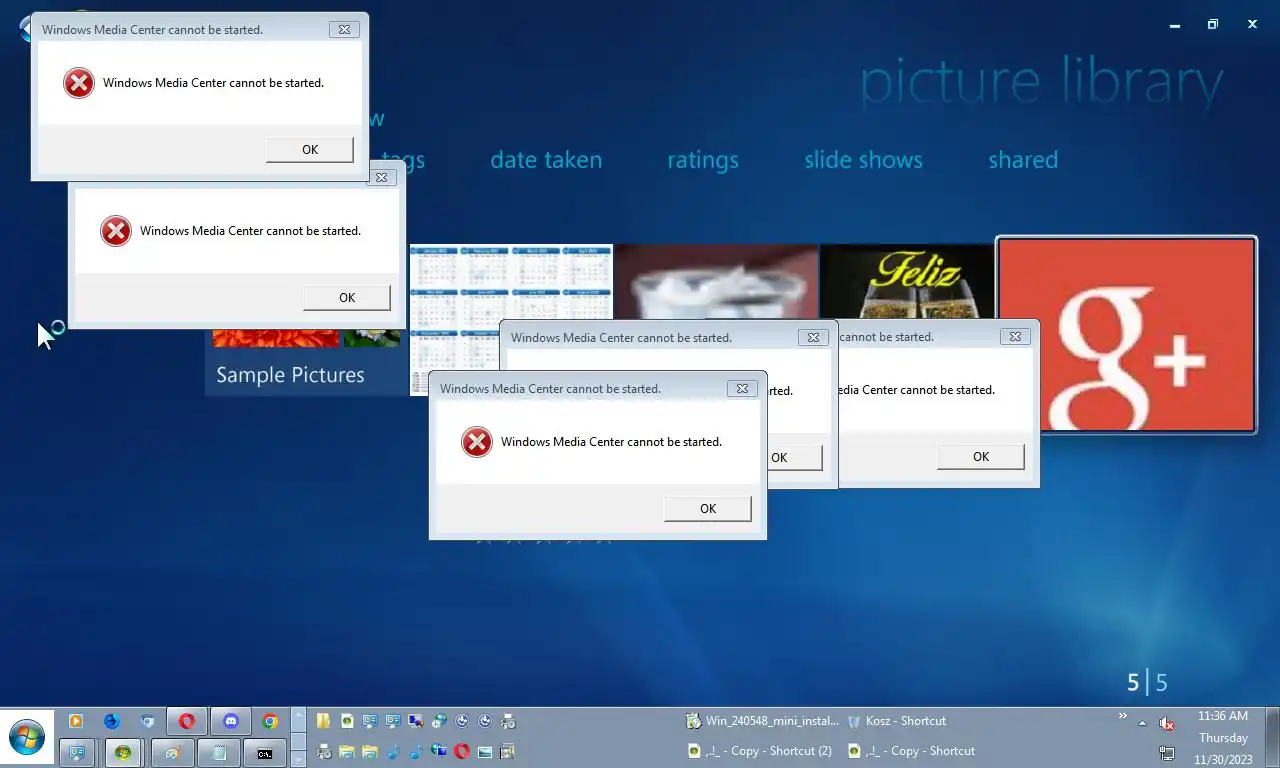Close the error dialog next to the Google+ tile
This screenshot has height=768, width=1280.
click(x=1014, y=337)
